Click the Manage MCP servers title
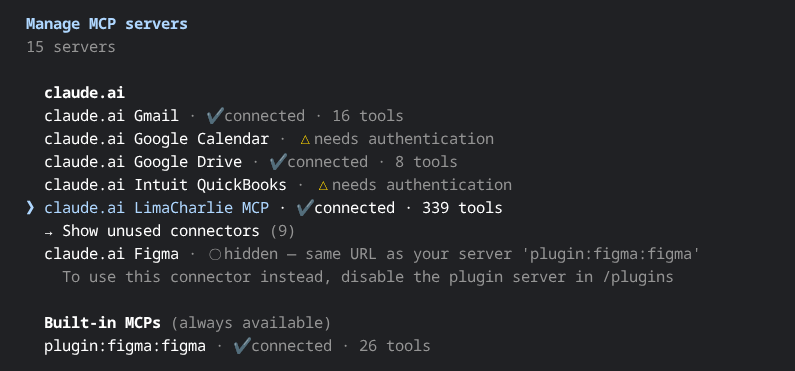This screenshot has width=795, height=371. tap(107, 24)
